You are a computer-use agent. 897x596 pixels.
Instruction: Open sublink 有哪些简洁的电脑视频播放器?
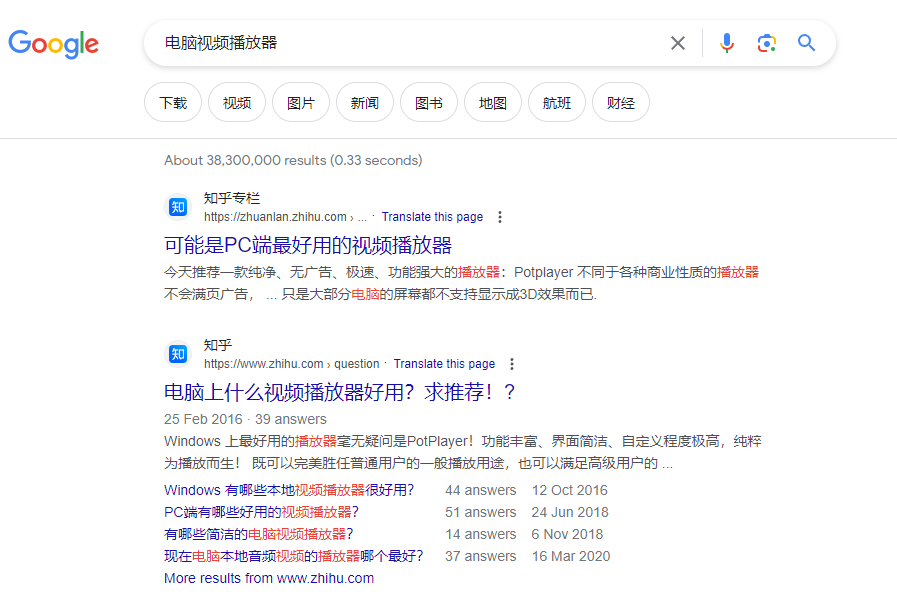[x=259, y=534]
